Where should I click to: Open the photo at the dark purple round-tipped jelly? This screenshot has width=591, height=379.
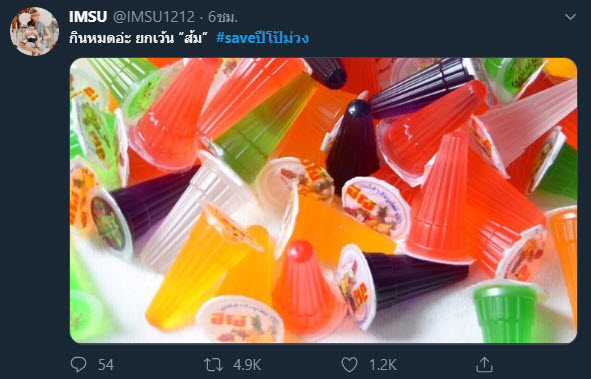[353, 143]
